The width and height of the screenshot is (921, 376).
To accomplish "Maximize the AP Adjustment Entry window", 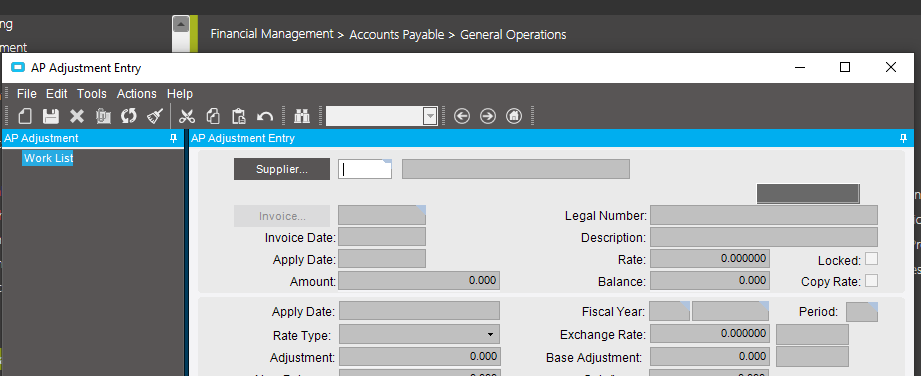I will pyautogui.click(x=845, y=67).
